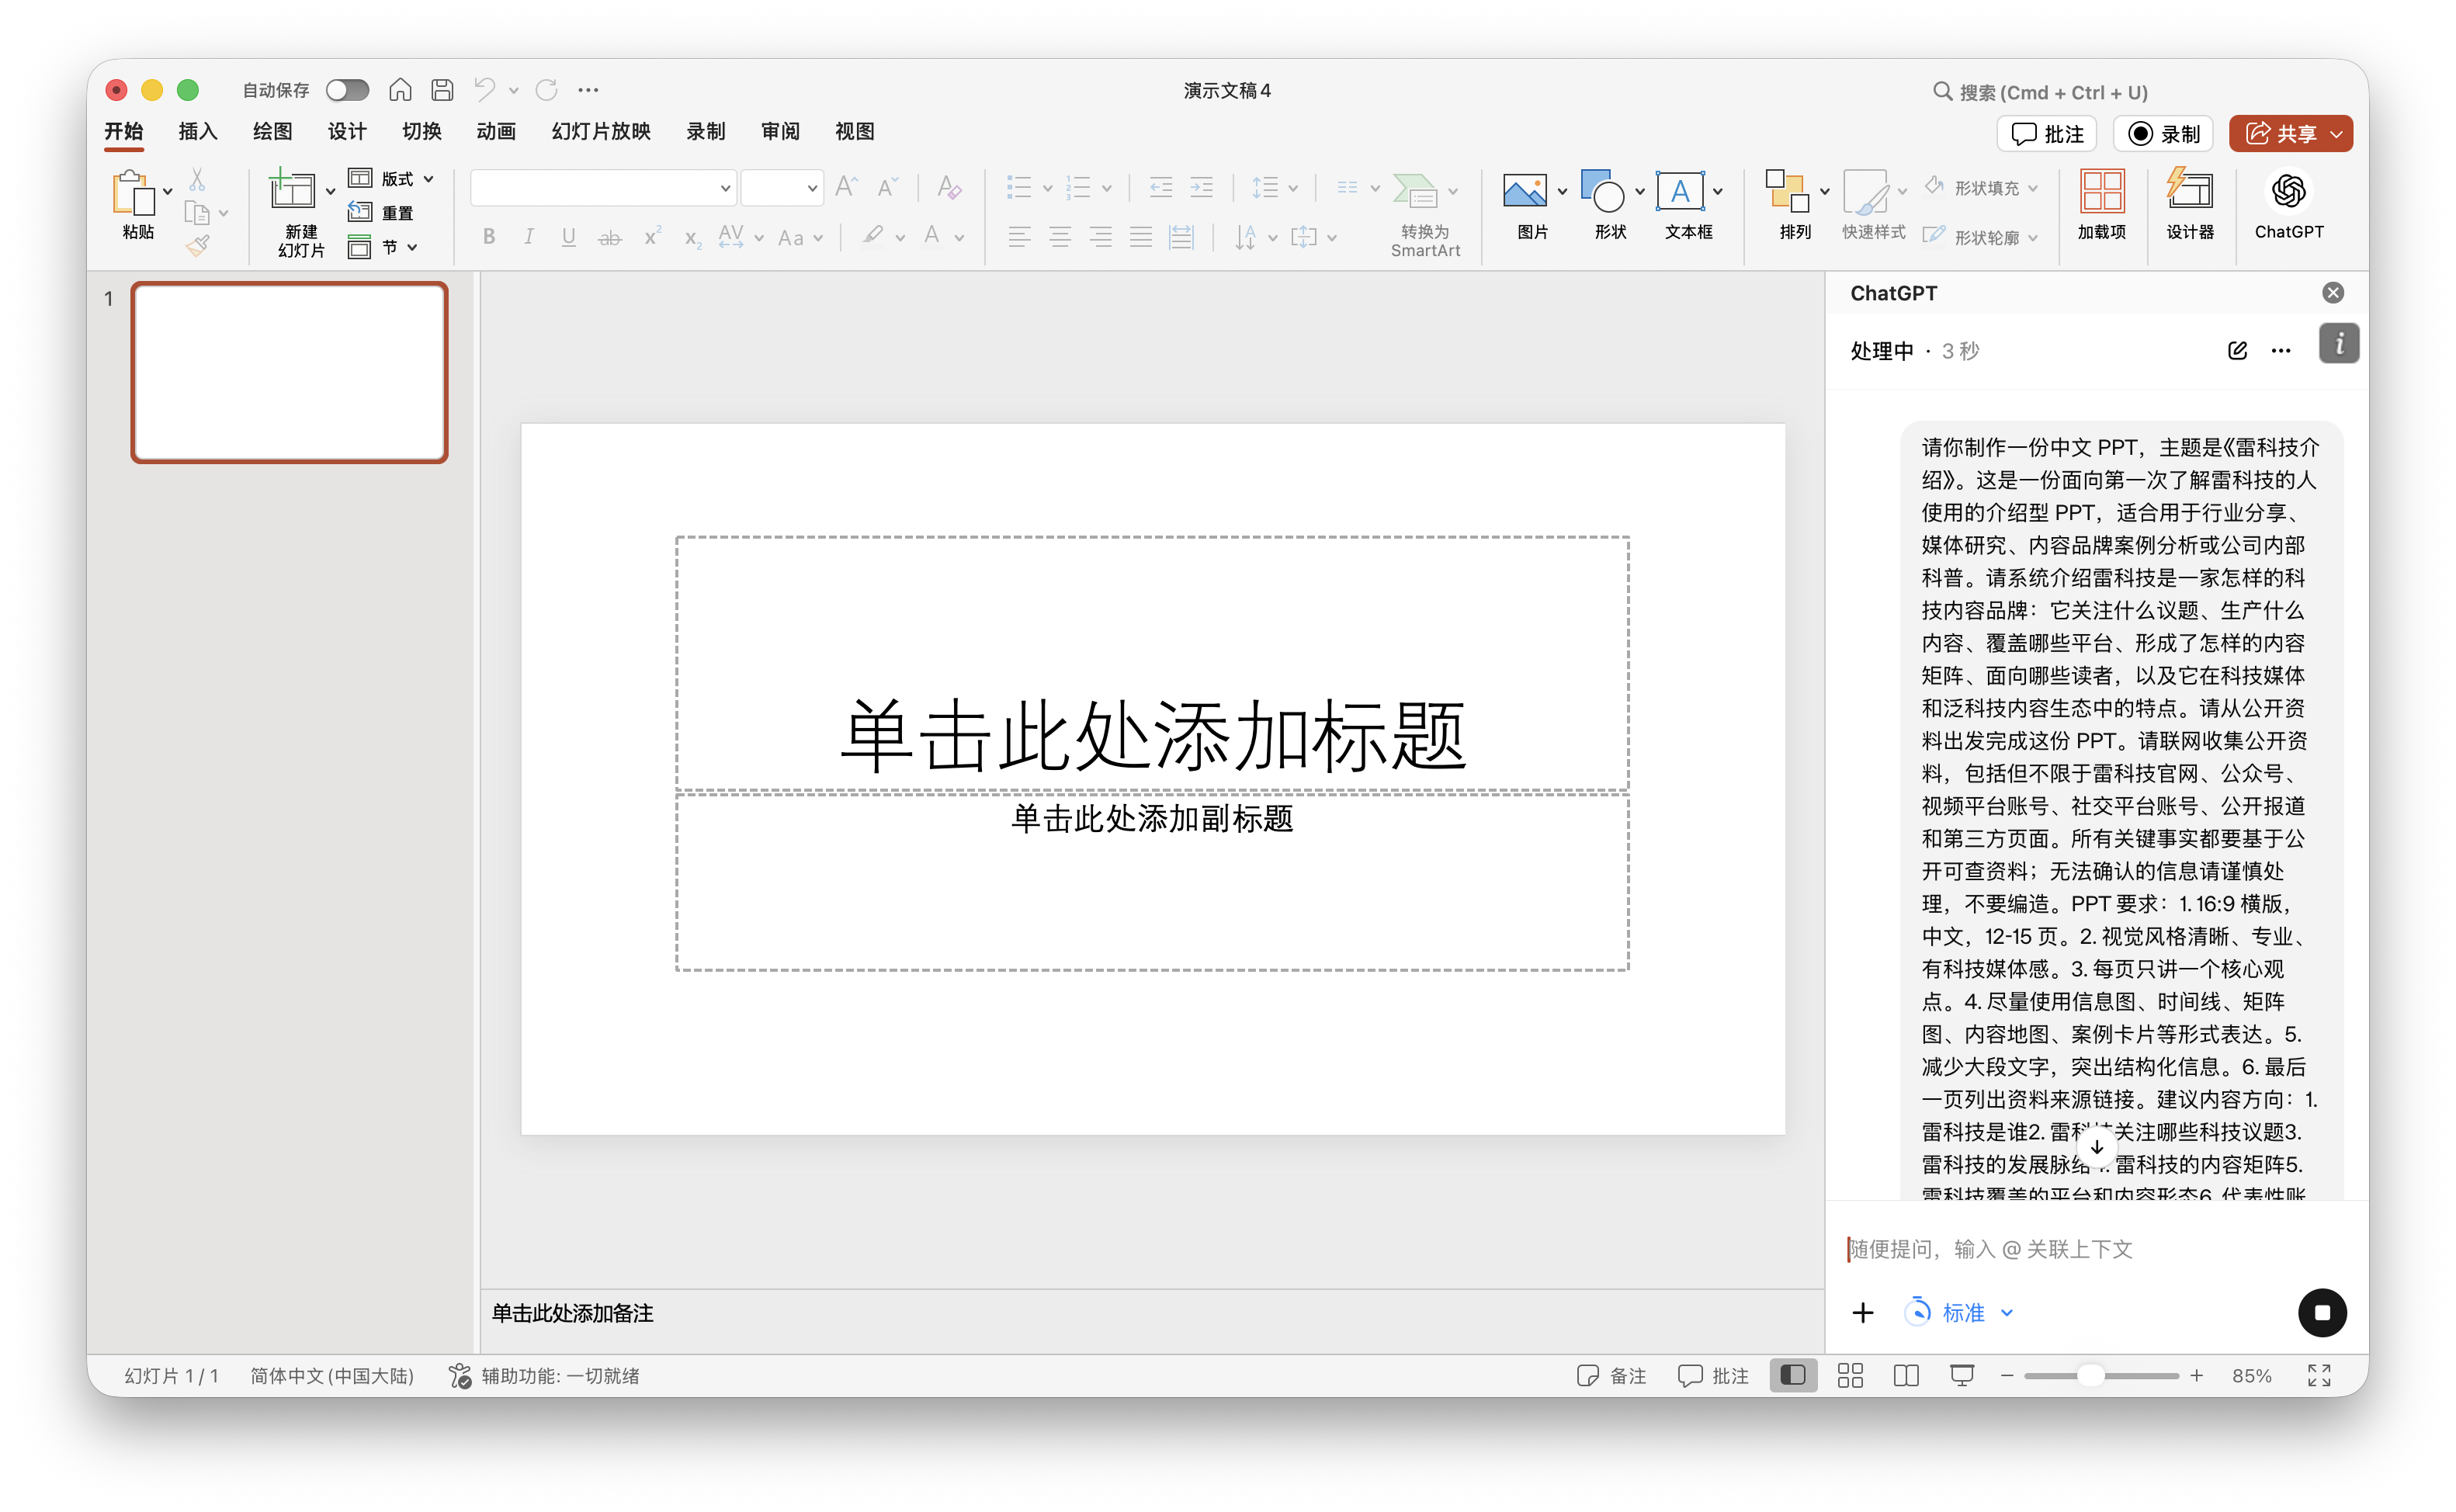Toggle underline formatting
This screenshot has width=2456, height=1512.
(x=568, y=237)
